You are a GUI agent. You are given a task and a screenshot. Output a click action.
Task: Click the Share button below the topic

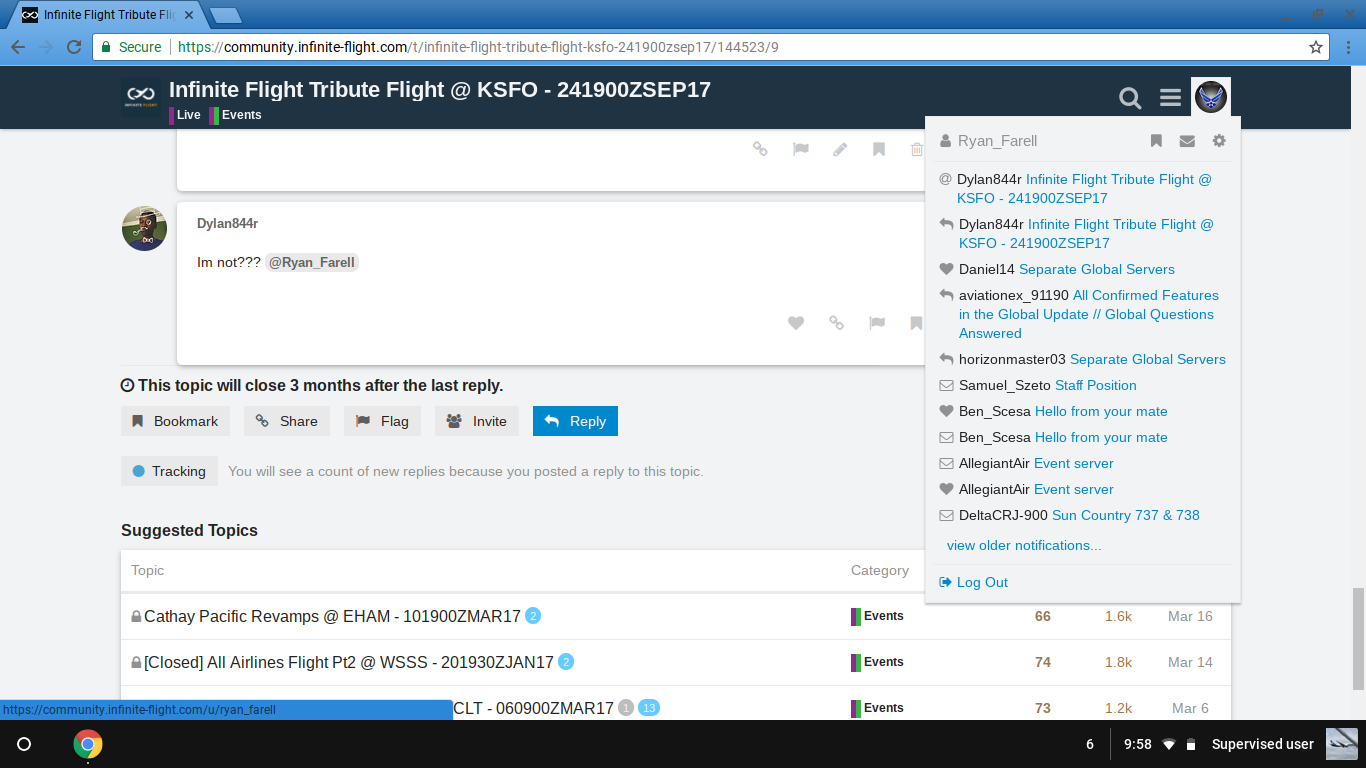point(287,421)
